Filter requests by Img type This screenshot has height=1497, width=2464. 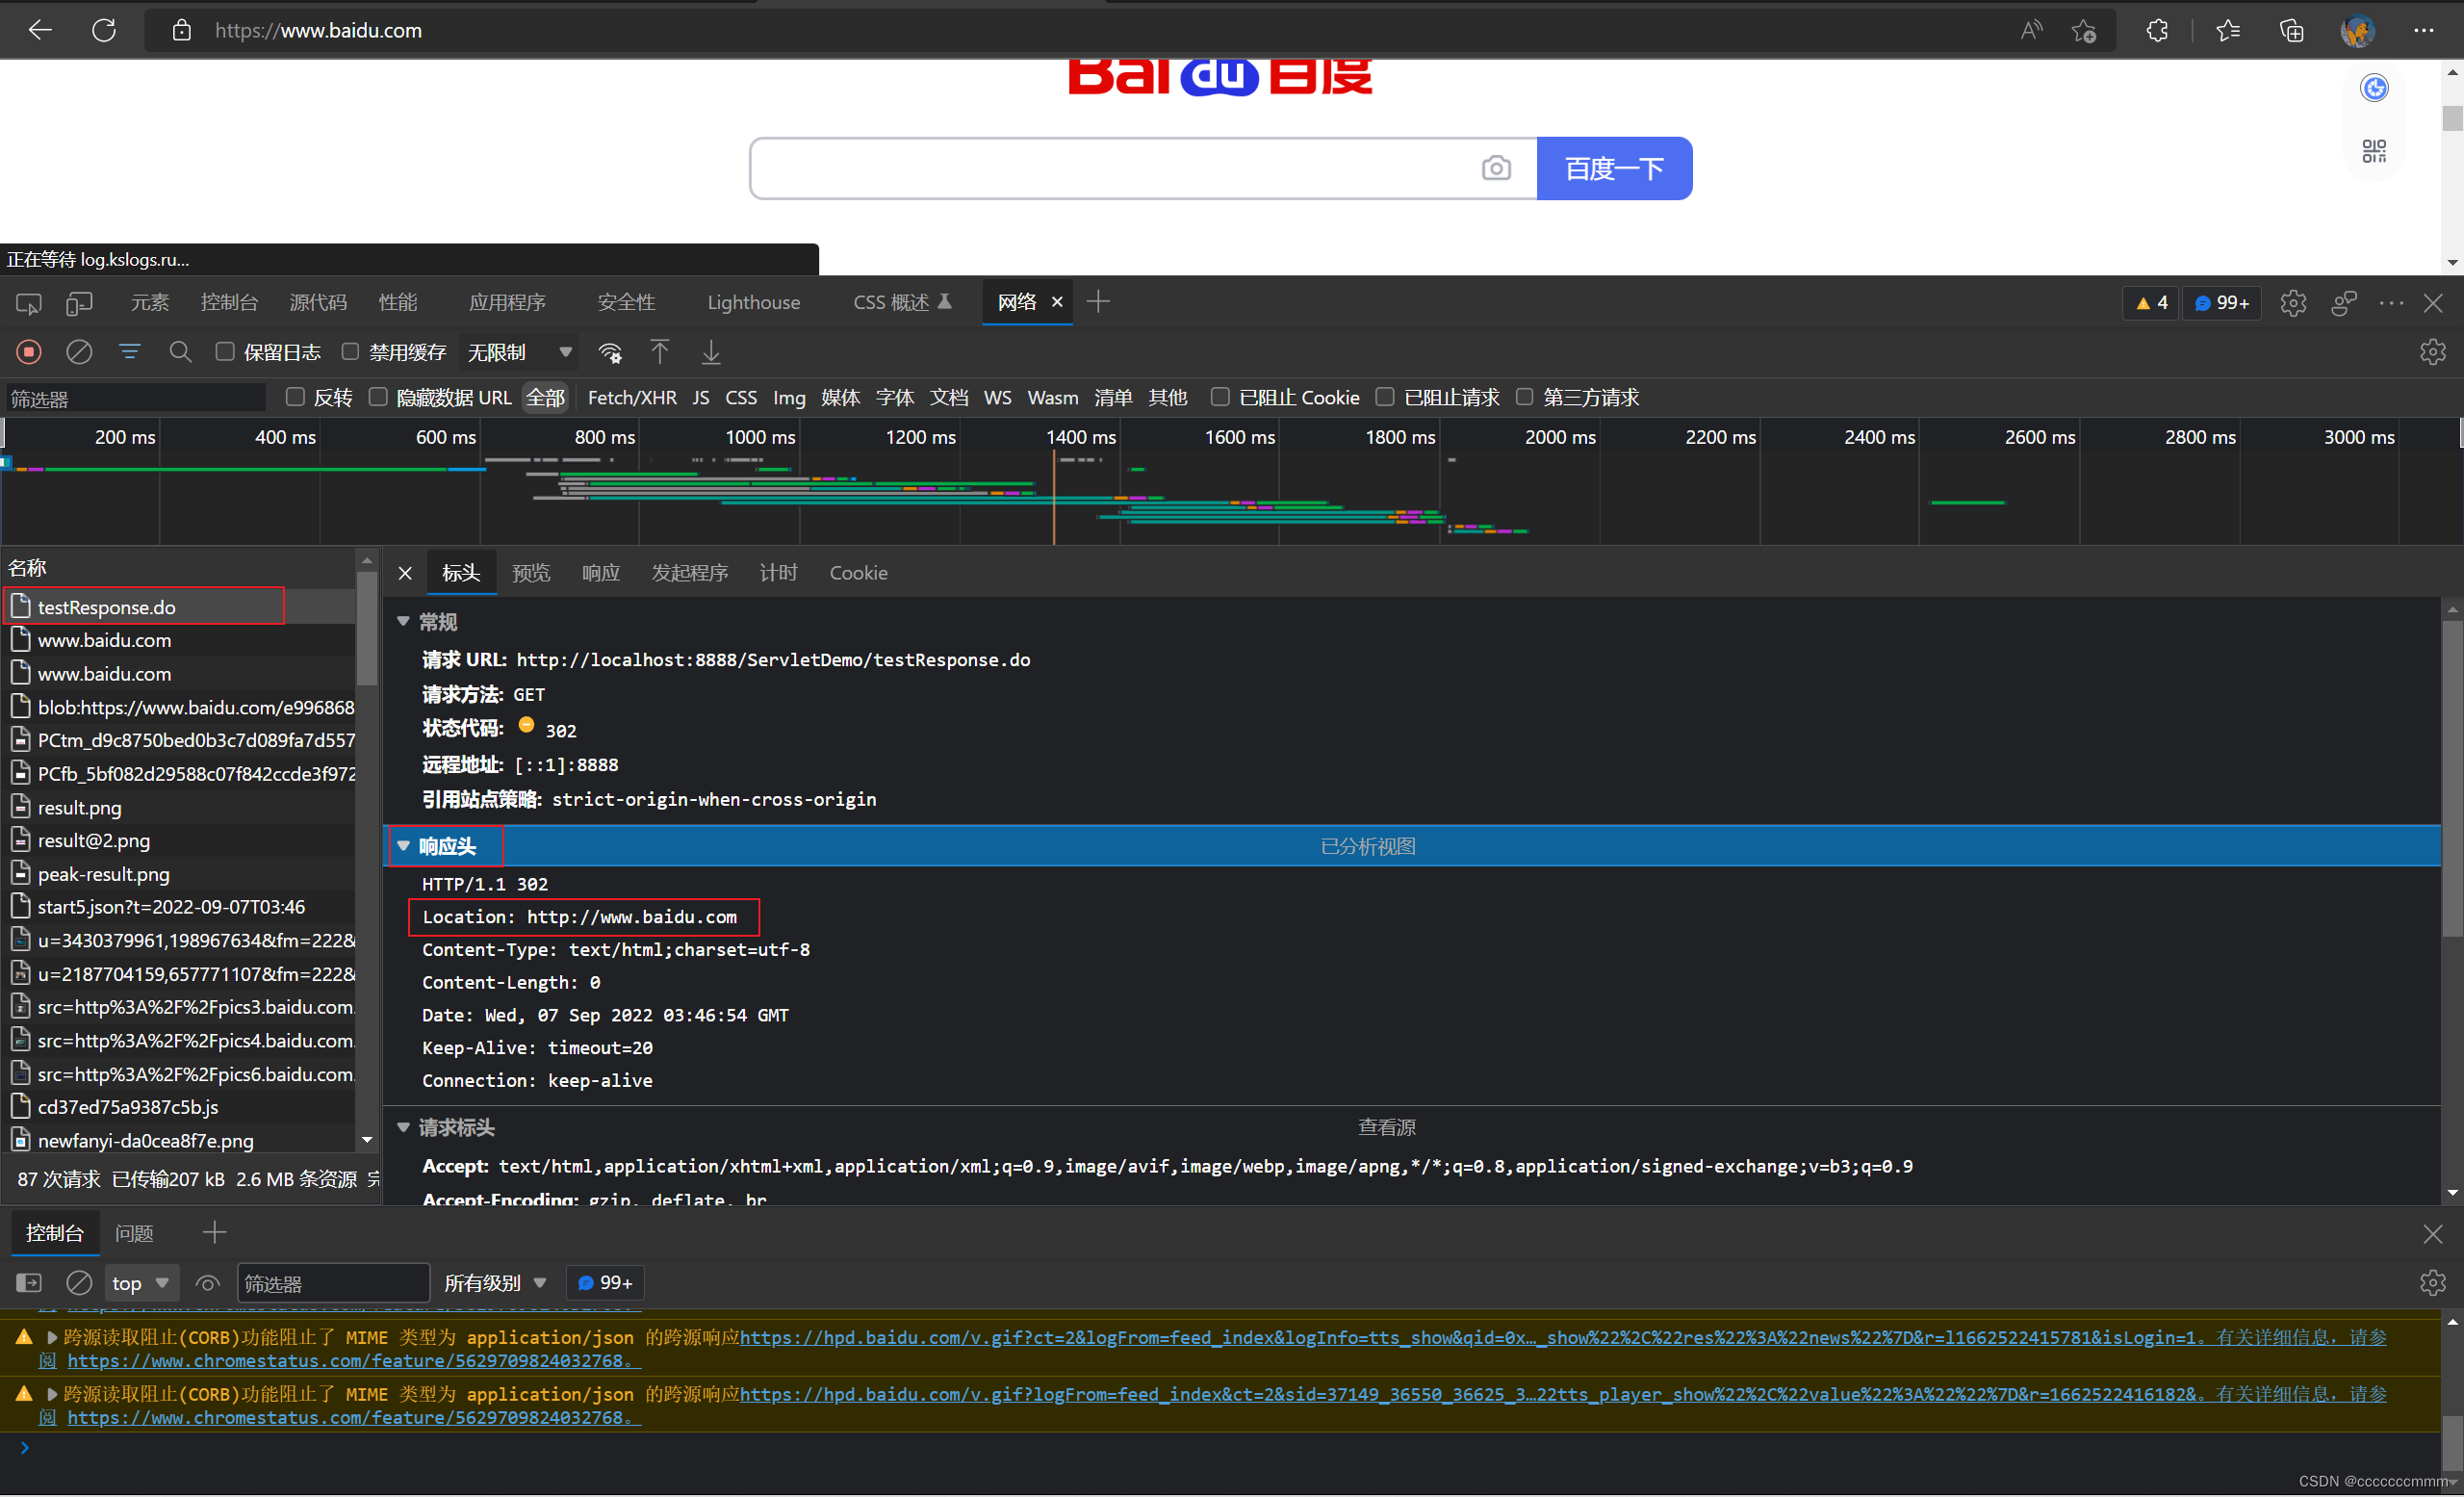789,397
